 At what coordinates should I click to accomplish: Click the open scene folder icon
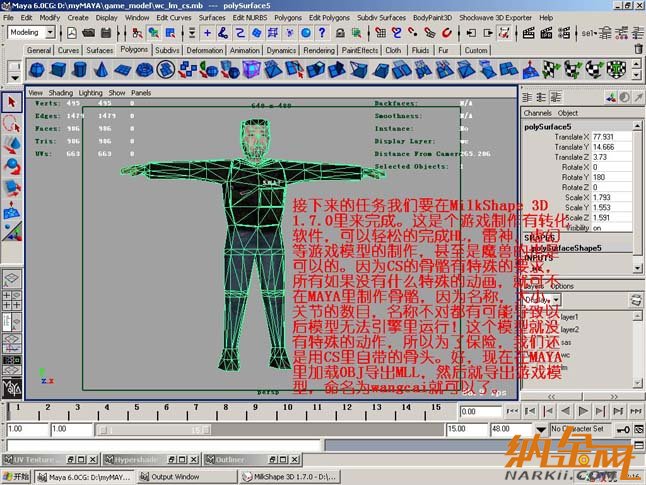point(88,33)
